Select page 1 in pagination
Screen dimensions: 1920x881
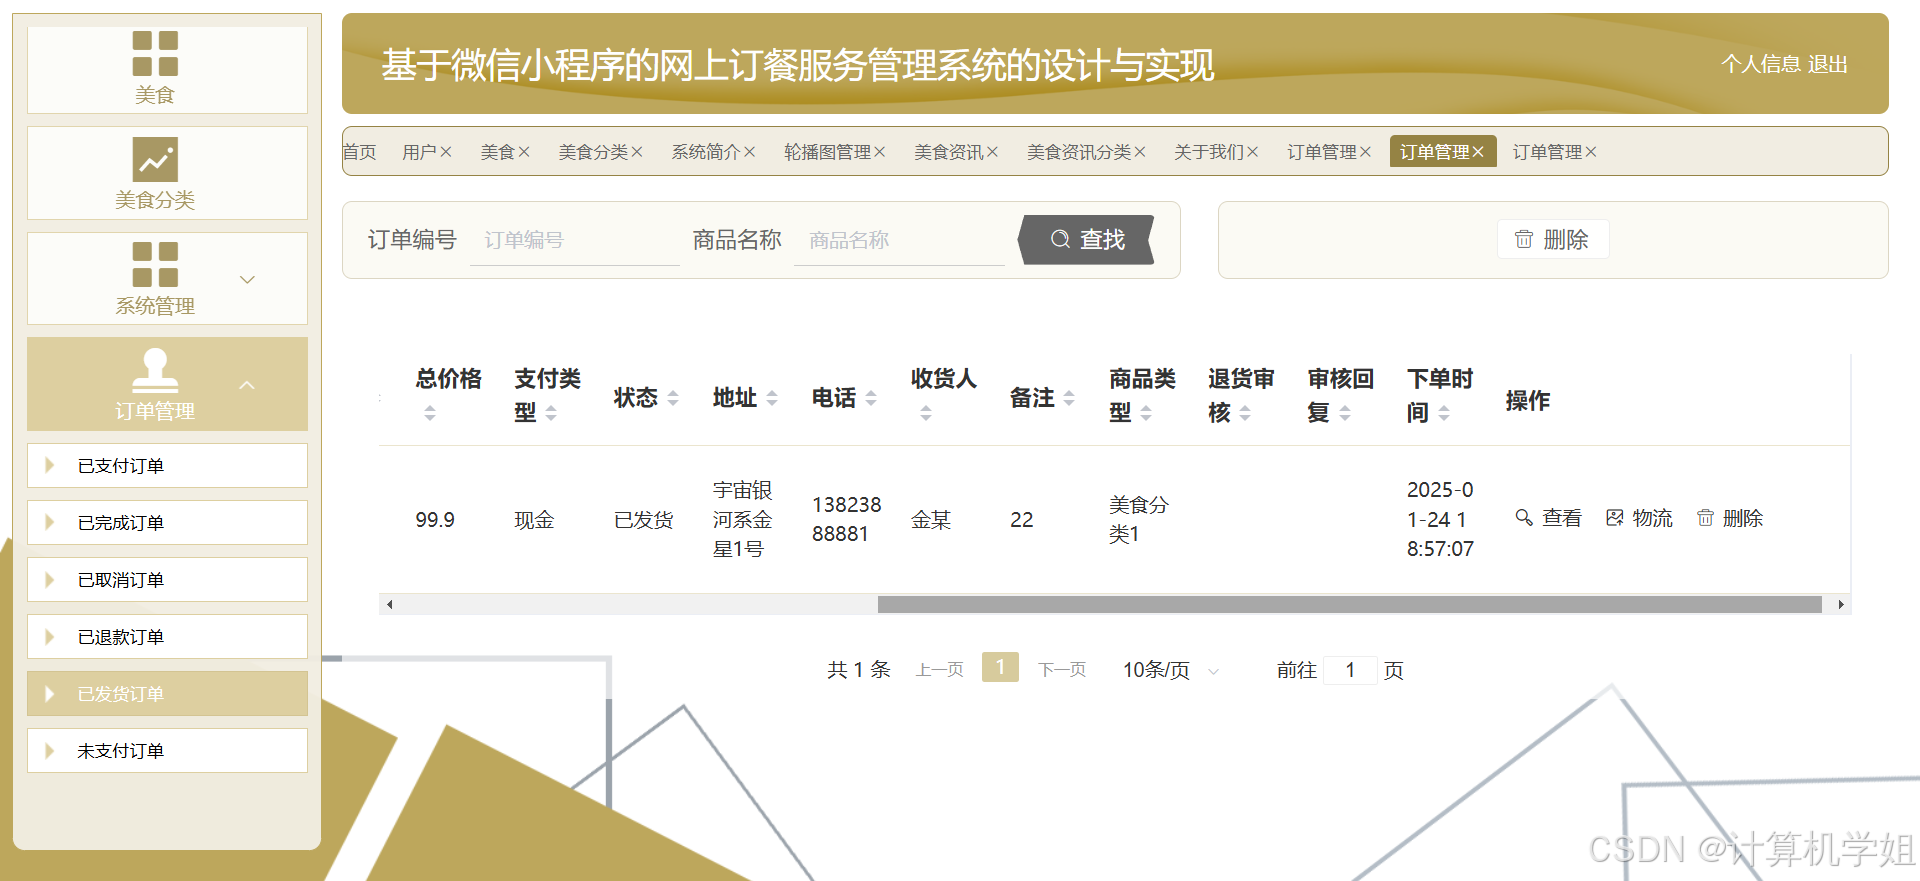1000,668
